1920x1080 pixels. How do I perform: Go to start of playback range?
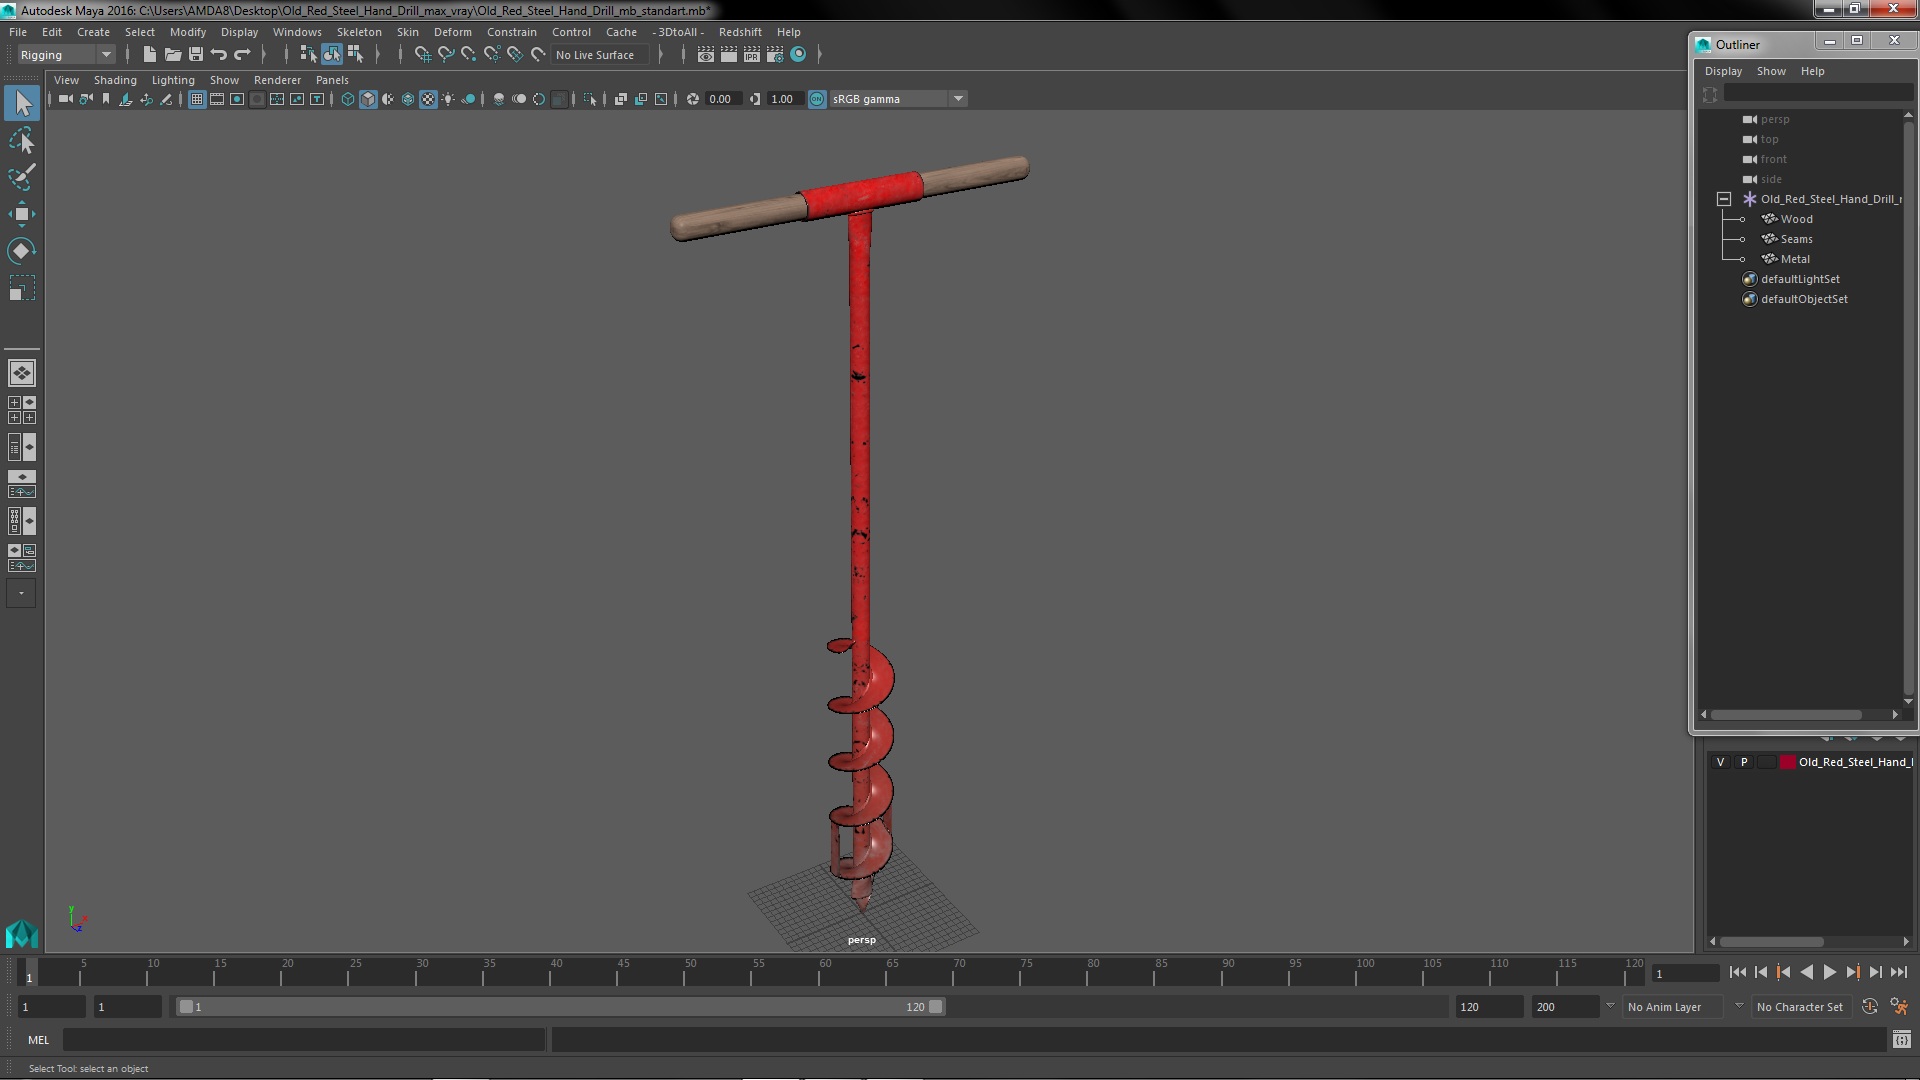pos(1737,972)
